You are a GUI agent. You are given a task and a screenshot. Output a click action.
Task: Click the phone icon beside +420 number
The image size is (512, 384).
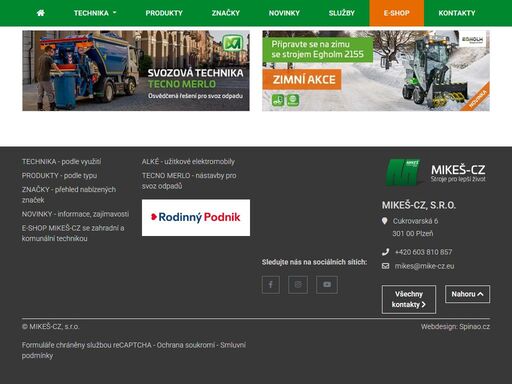[x=385, y=252]
